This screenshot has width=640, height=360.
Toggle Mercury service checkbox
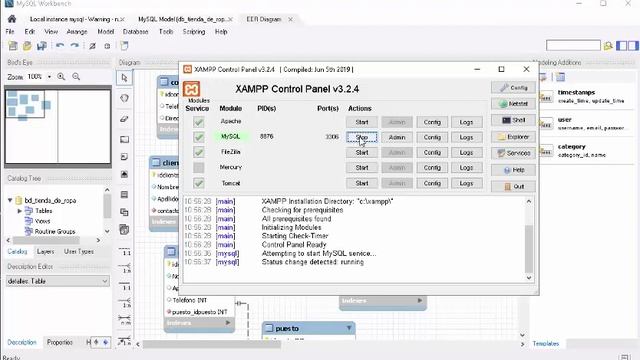(199, 167)
